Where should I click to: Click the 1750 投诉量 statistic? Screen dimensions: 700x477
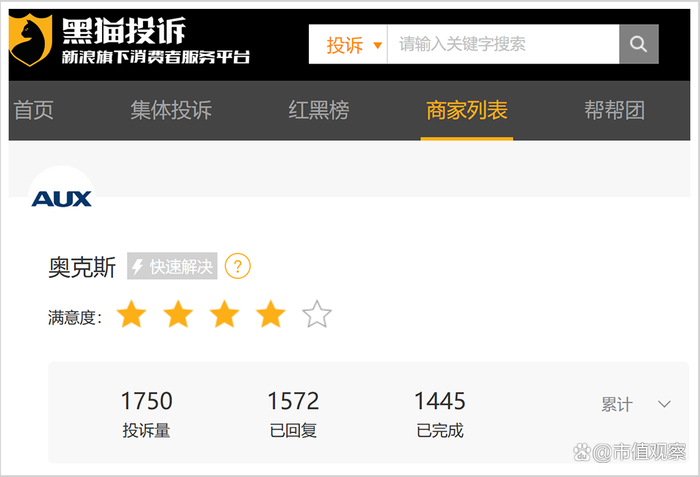146,413
